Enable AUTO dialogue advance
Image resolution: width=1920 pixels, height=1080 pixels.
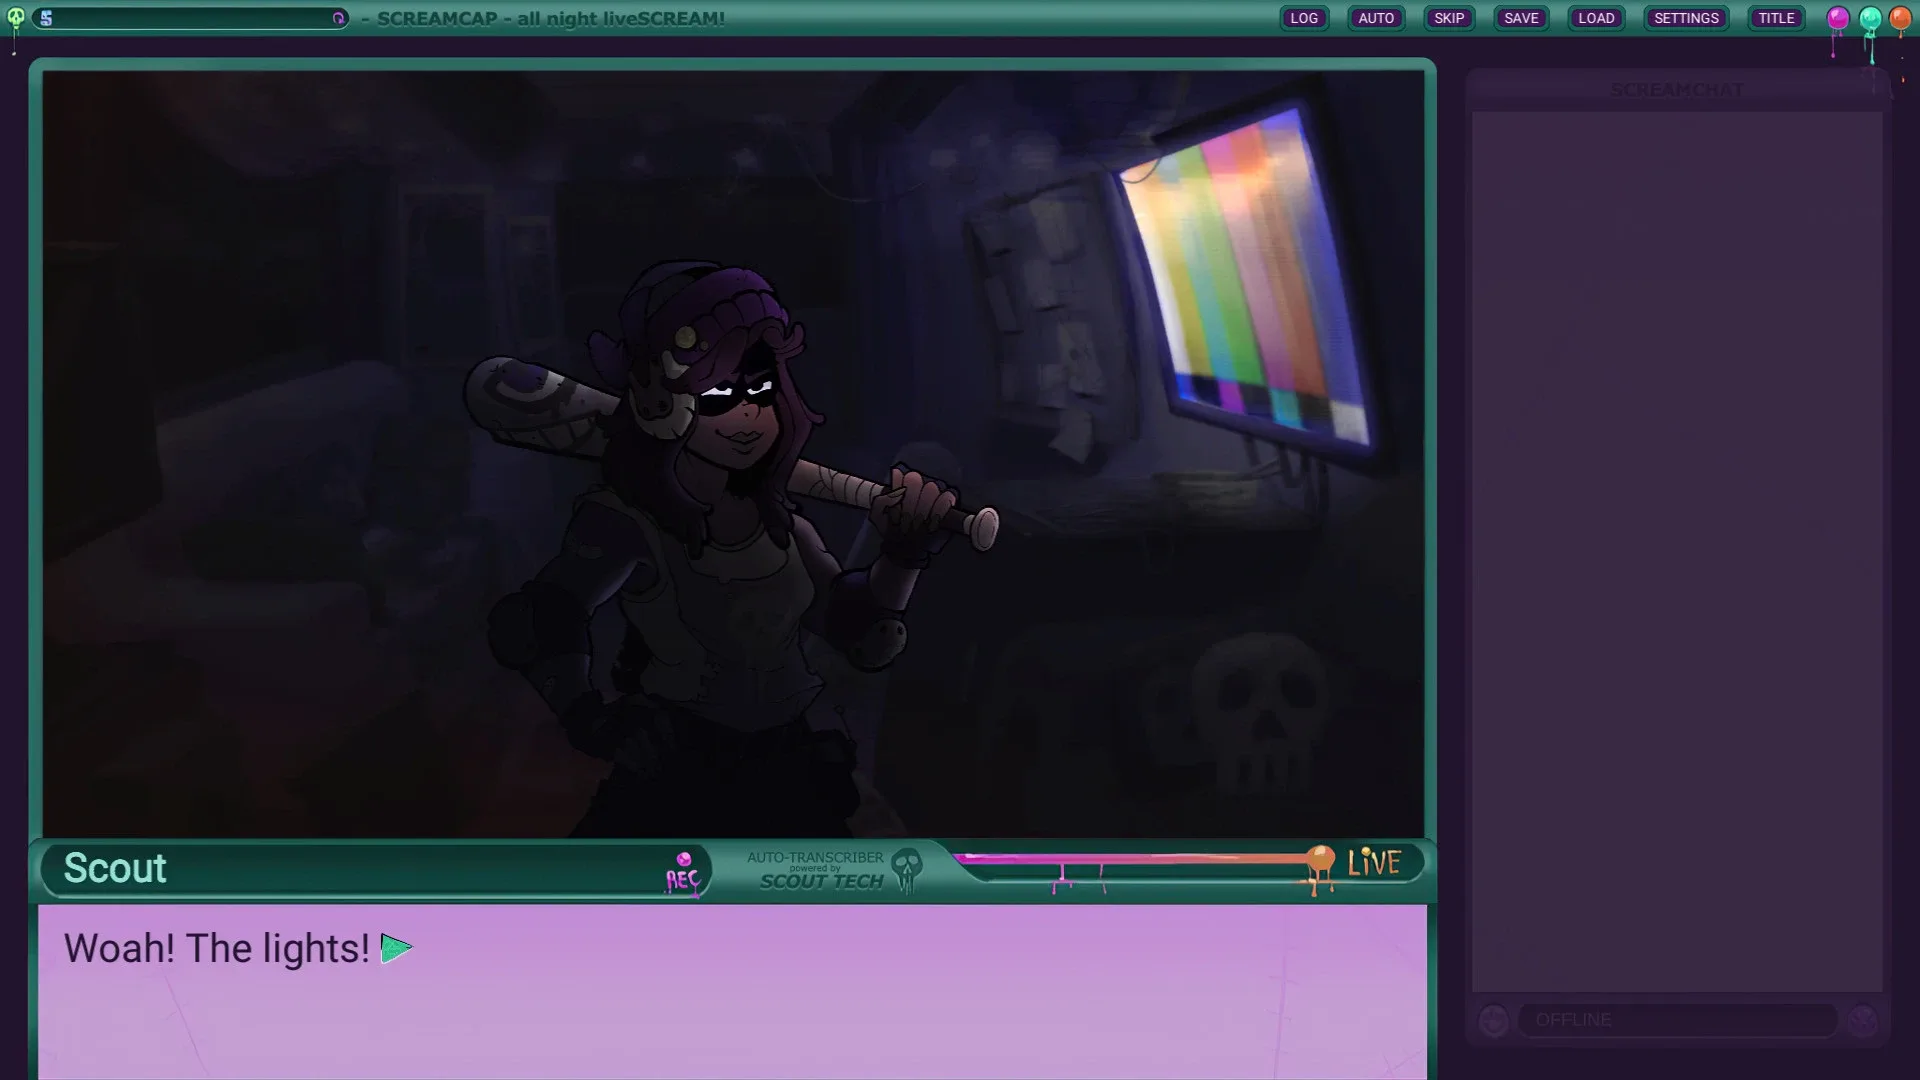tap(1376, 18)
